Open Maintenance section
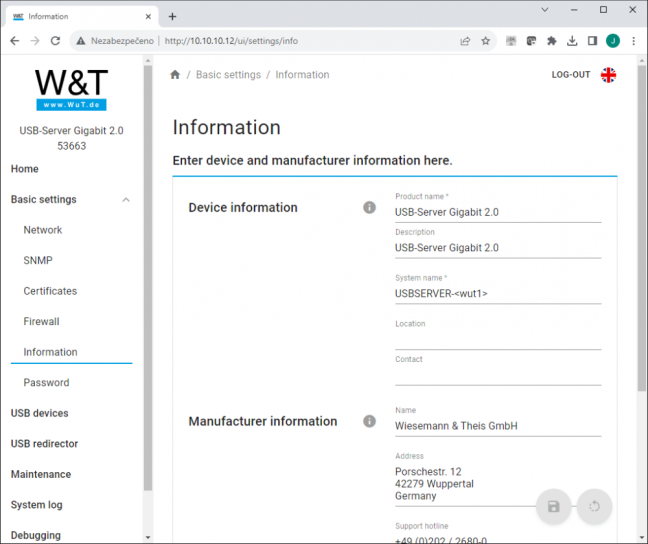The image size is (648, 544). [41, 475]
